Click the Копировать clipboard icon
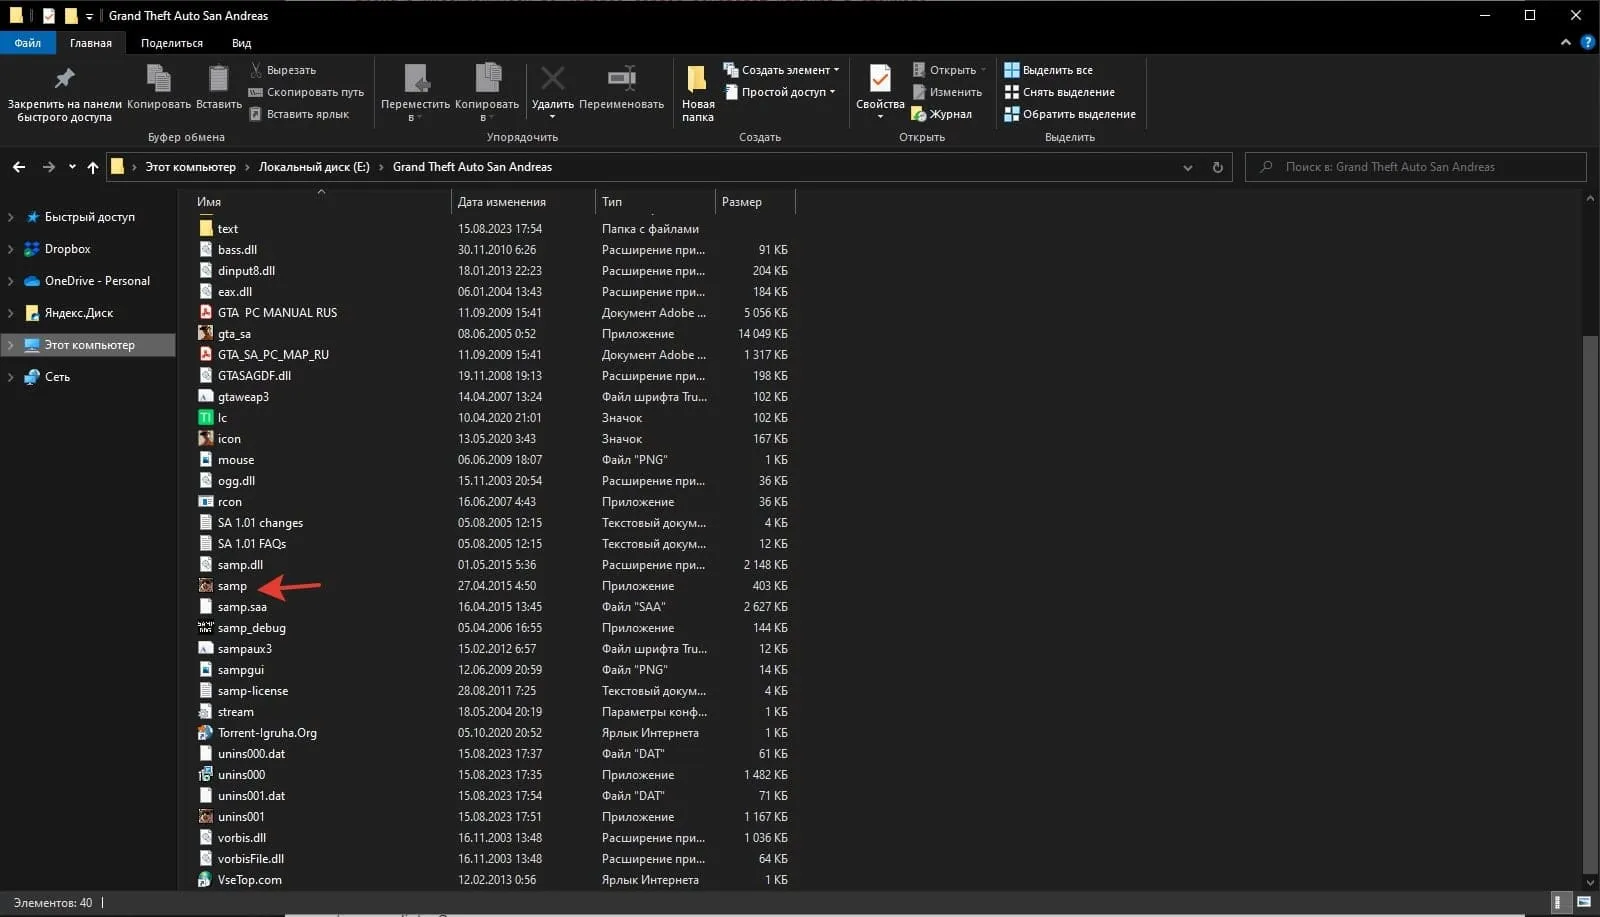This screenshot has height=917, width=1600. pos(158,79)
